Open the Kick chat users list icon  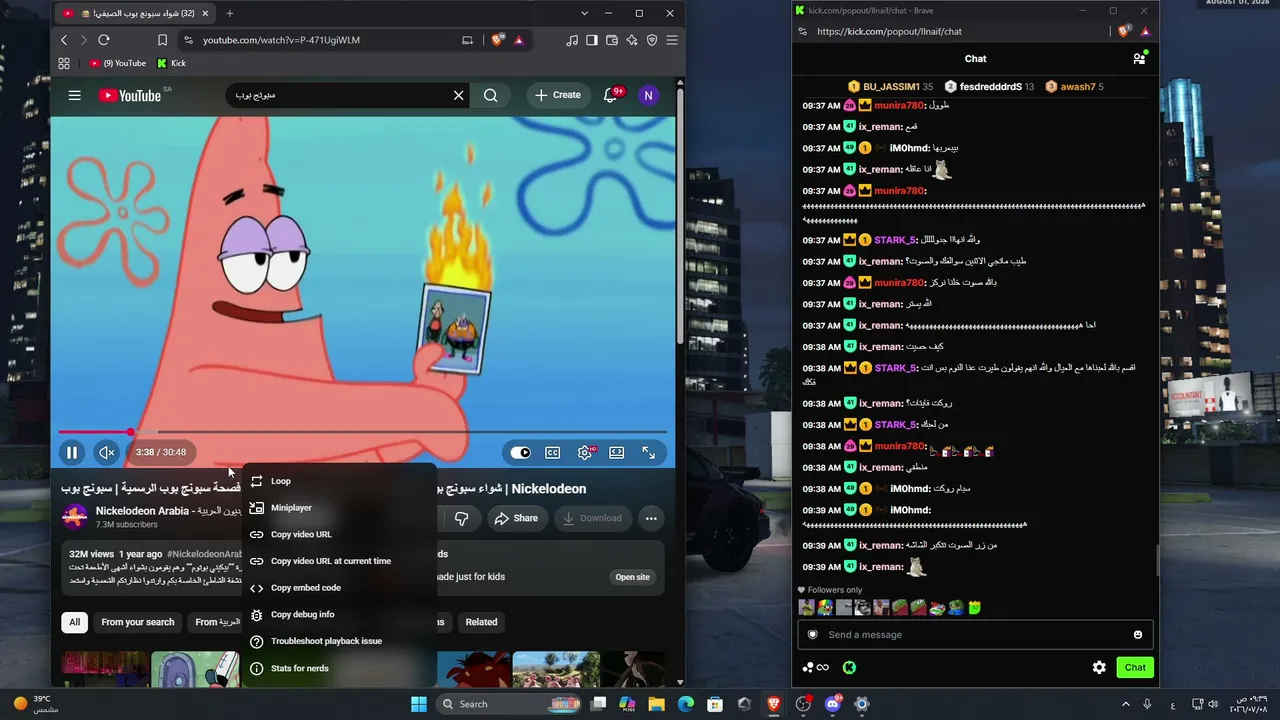(1139, 59)
